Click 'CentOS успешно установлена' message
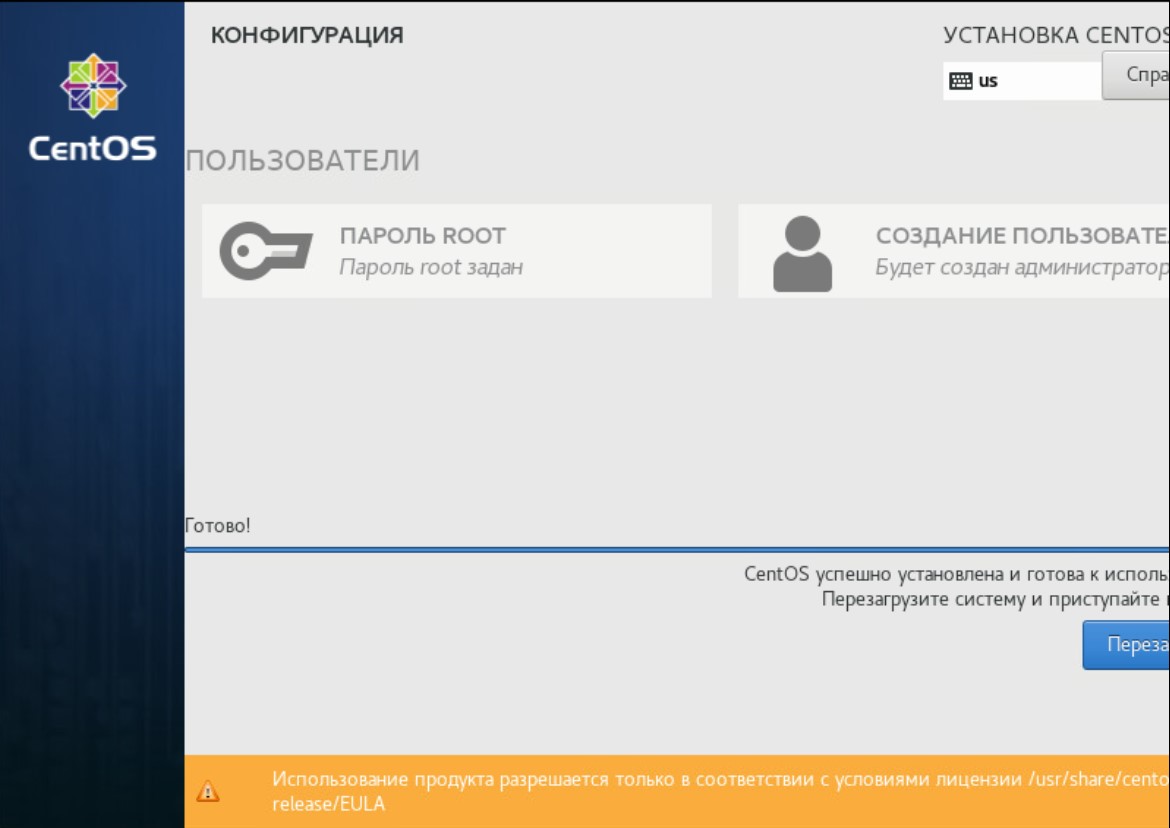The height and width of the screenshot is (828, 1170). click(x=957, y=574)
